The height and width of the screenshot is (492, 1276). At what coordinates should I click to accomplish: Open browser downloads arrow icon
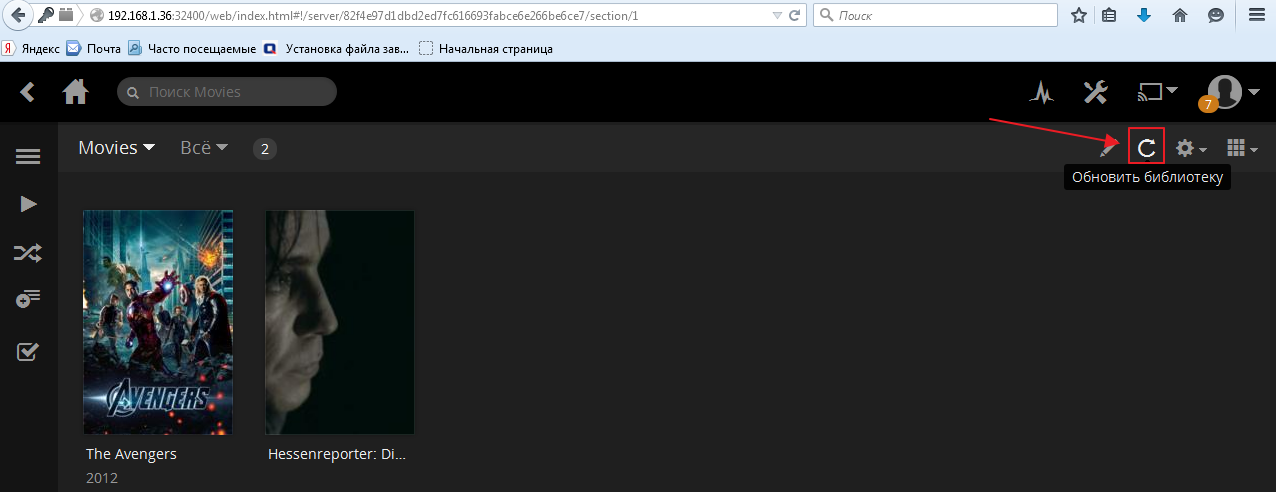click(x=1145, y=16)
